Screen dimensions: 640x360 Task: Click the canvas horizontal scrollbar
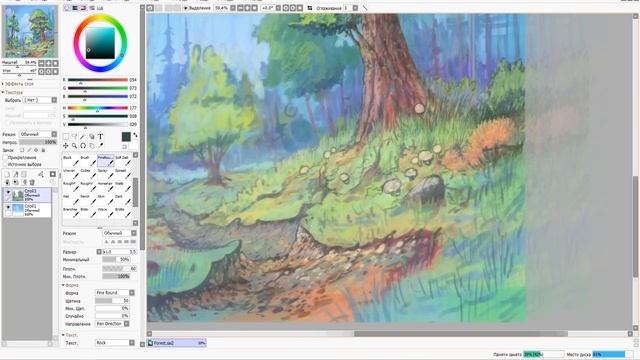coord(461,334)
